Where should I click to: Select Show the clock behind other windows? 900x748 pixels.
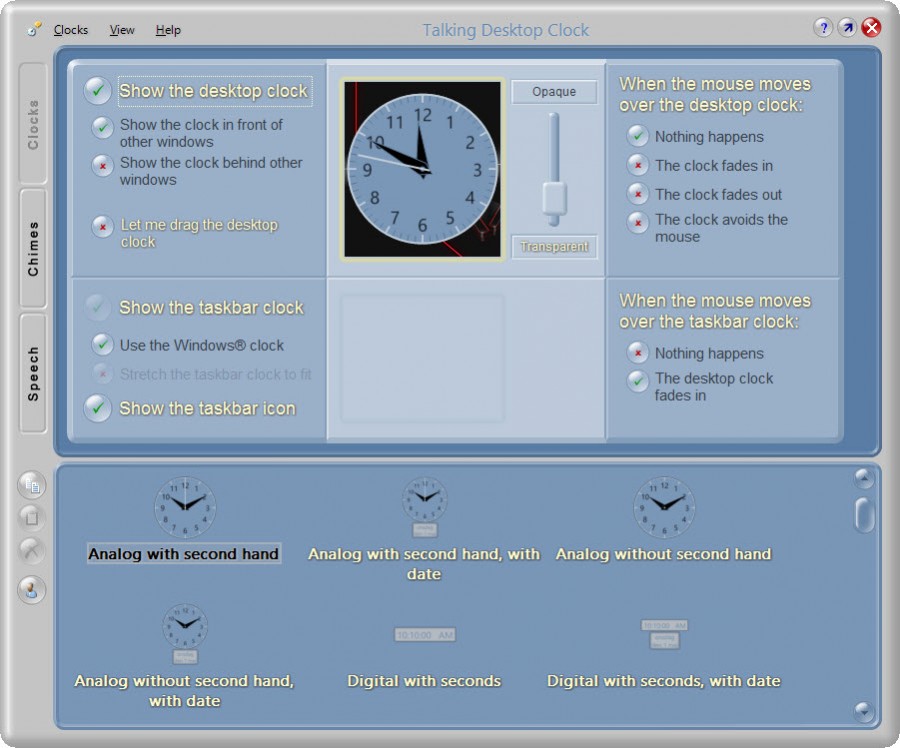coord(102,166)
